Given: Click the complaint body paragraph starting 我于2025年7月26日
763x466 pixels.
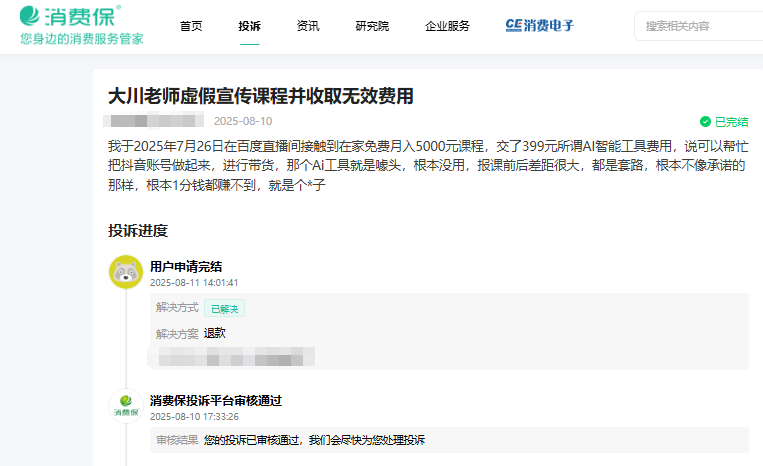Looking at the screenshot, I should tap(428, 165).
